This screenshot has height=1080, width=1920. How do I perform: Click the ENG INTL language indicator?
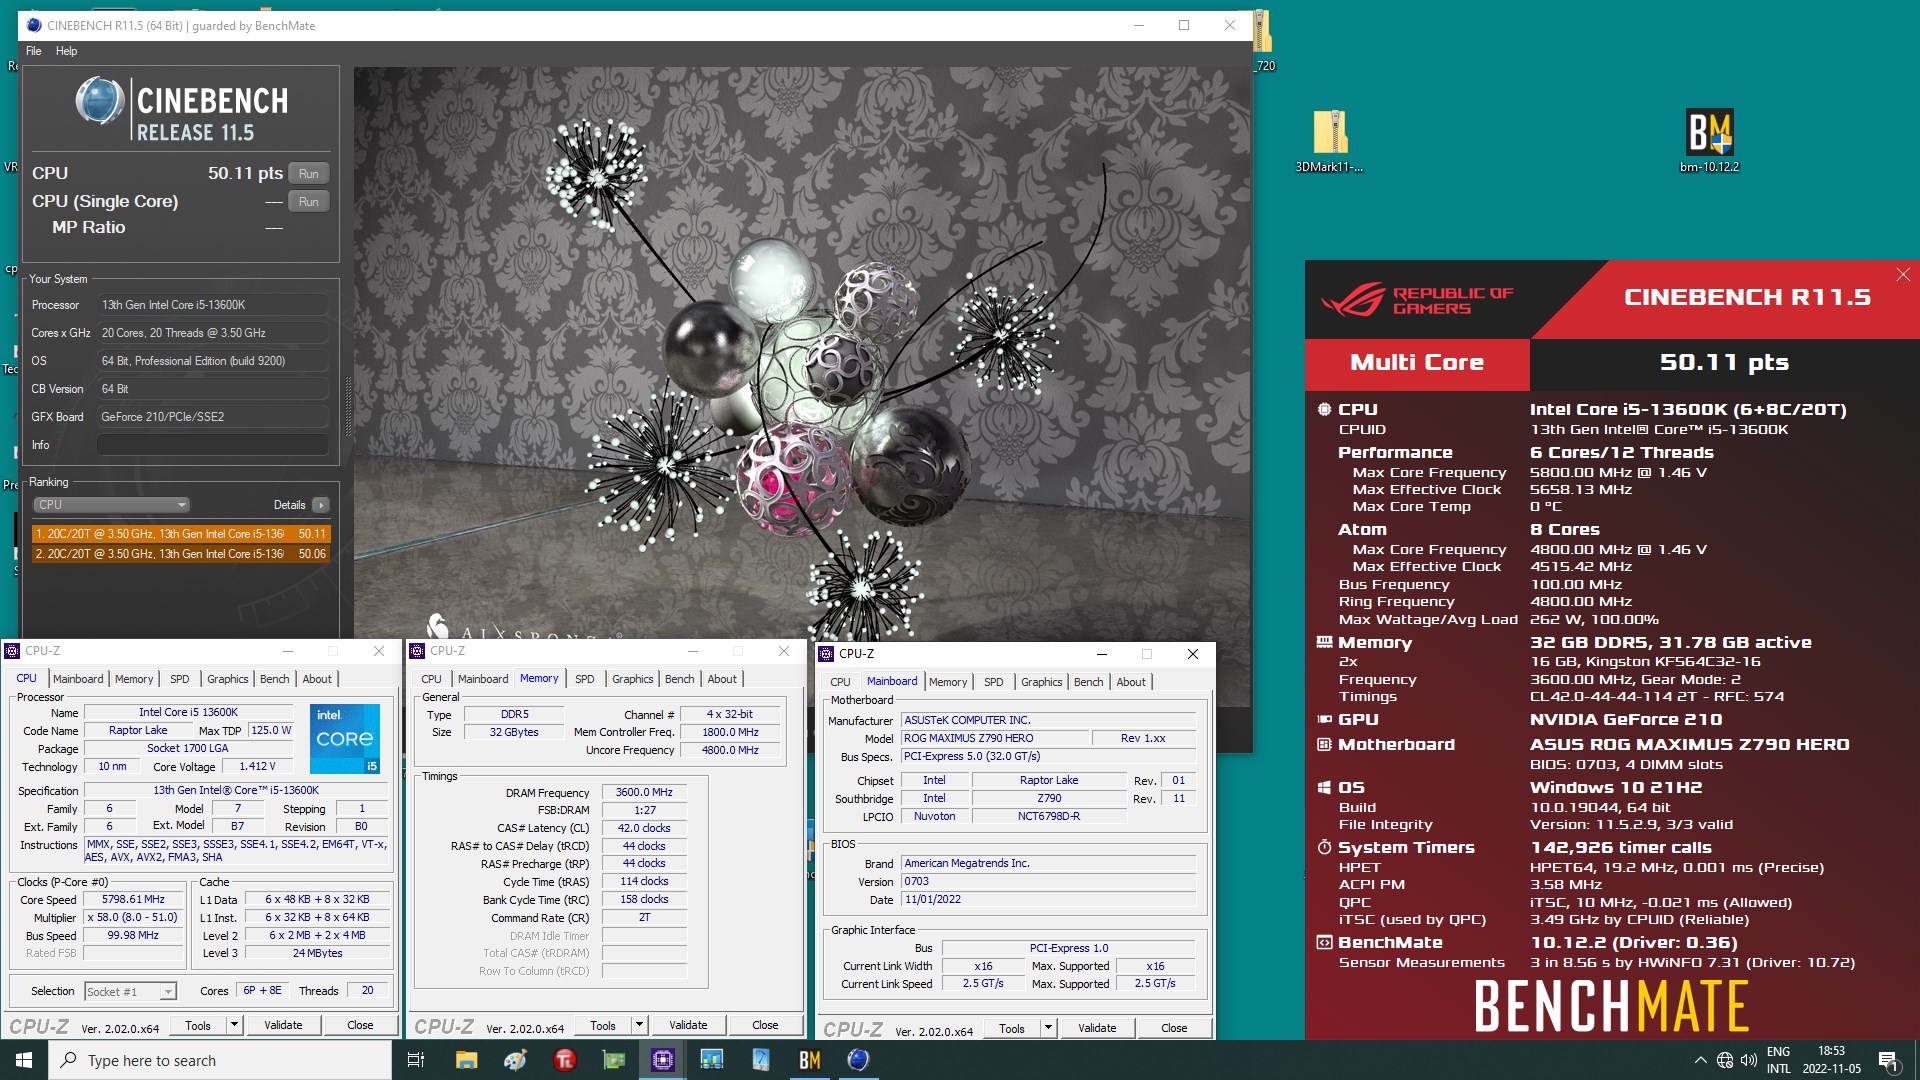pos(1779,1060)
